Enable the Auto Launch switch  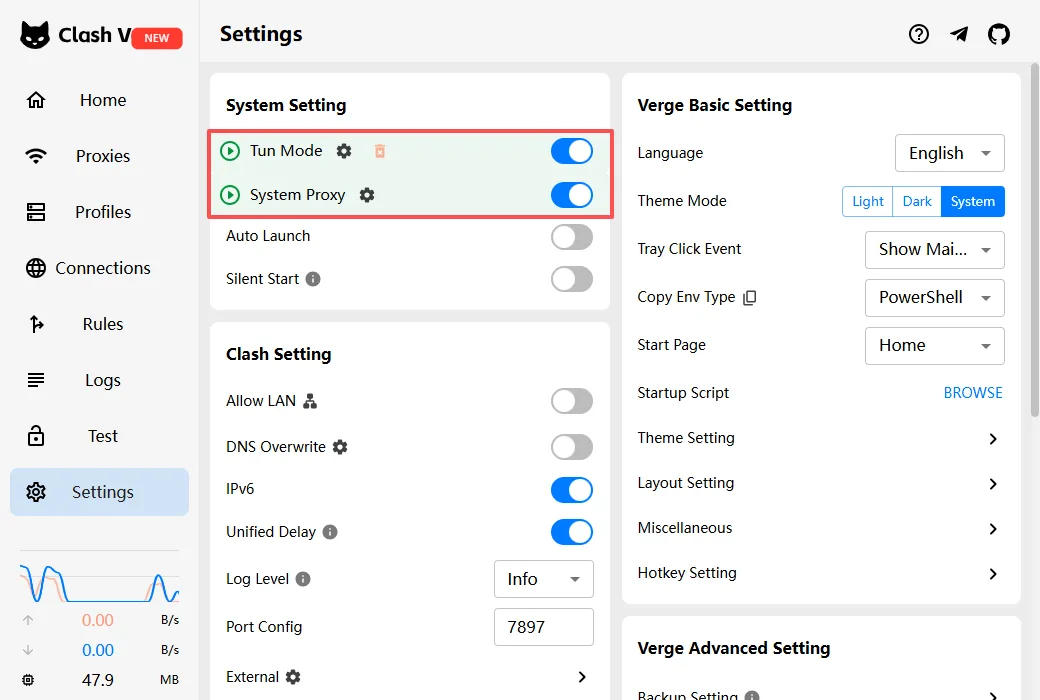point(572,237)
